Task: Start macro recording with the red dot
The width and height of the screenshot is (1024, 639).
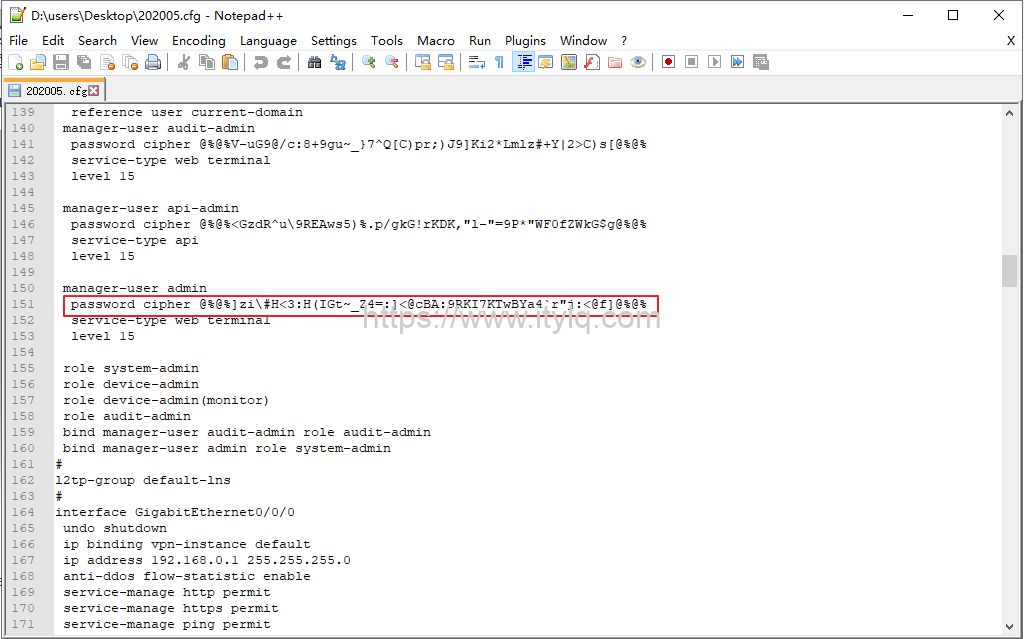Action: (668, 62)
